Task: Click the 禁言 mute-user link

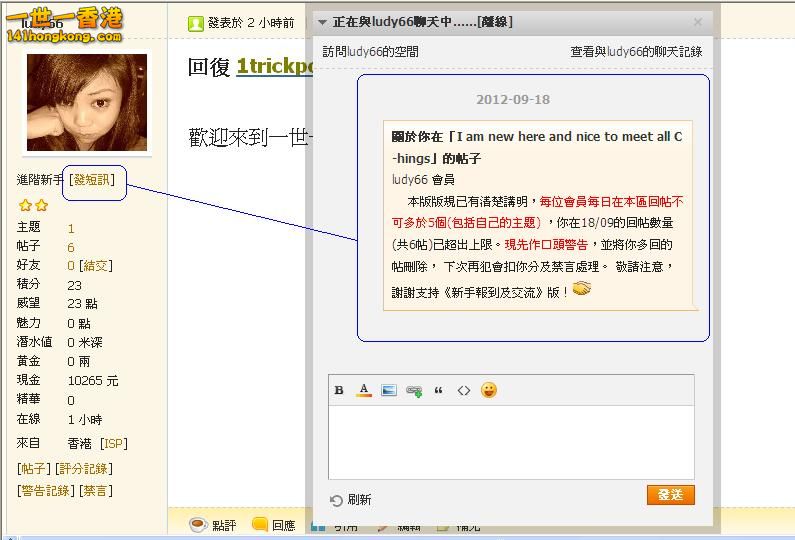Action: (95, 491)
